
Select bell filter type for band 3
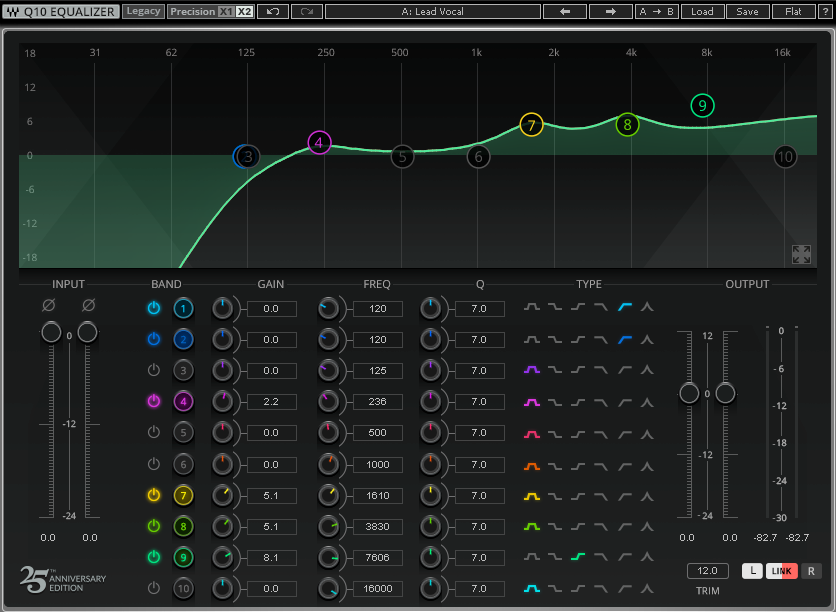tap(532, 369)
